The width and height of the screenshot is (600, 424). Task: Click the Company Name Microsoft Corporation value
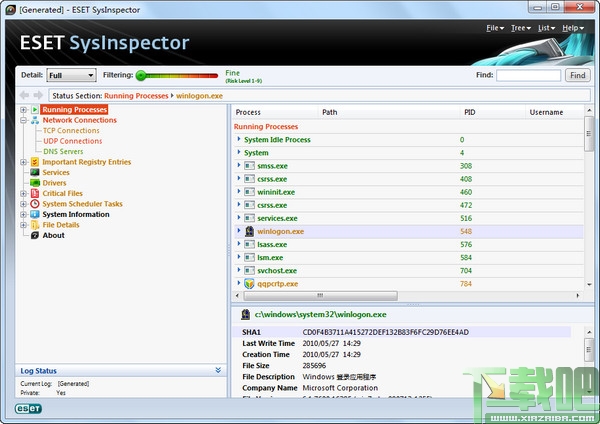pyautogui.click(x=340, y=388)
